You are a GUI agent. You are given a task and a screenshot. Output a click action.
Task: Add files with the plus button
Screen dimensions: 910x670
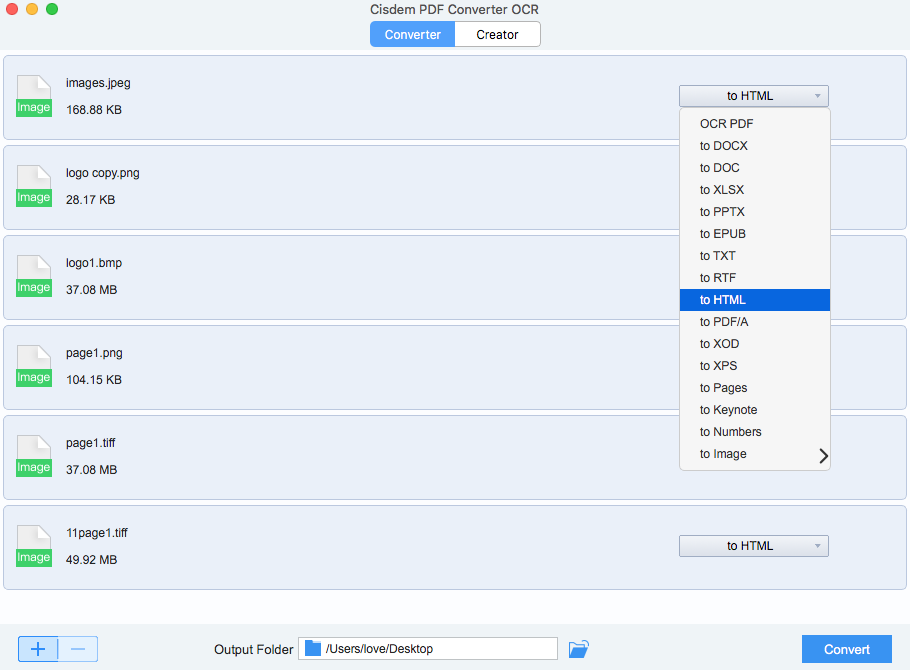[x=38, y=649]
